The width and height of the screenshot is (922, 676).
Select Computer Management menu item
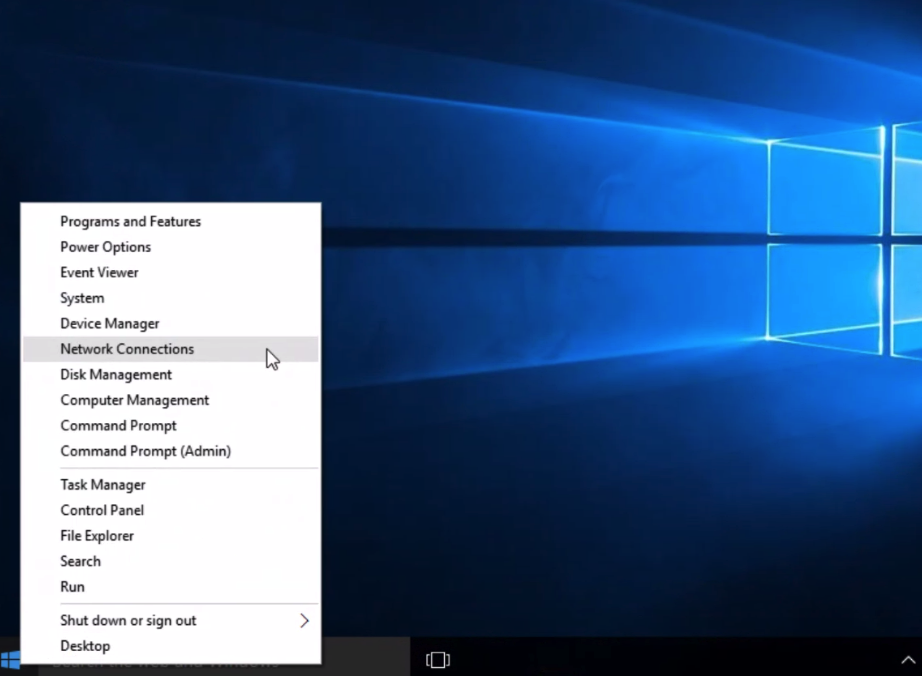pos(171,400)
